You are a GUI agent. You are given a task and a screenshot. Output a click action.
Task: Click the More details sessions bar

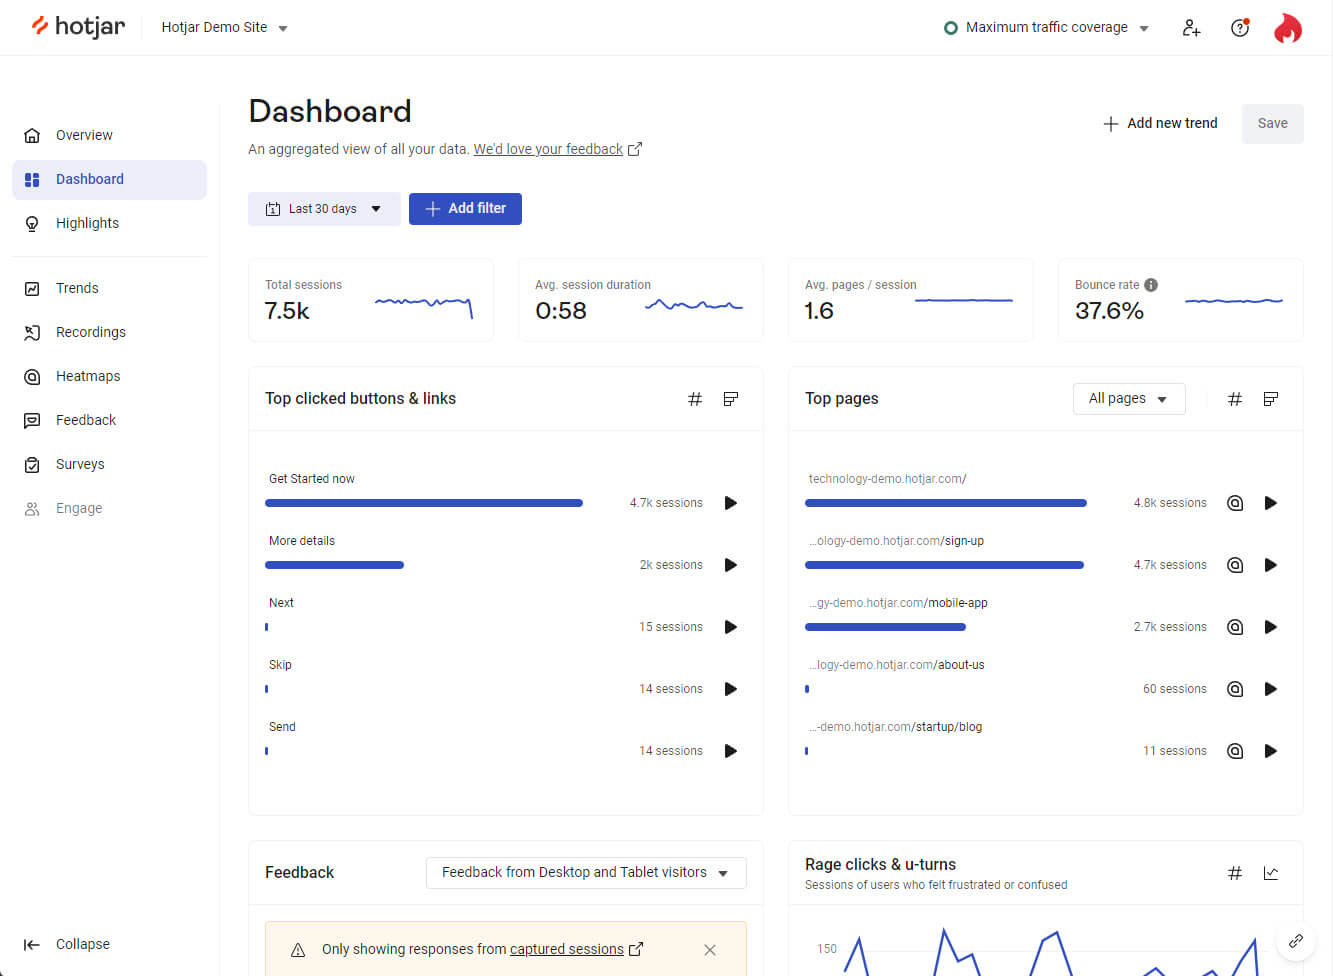(x=334, y=565)
